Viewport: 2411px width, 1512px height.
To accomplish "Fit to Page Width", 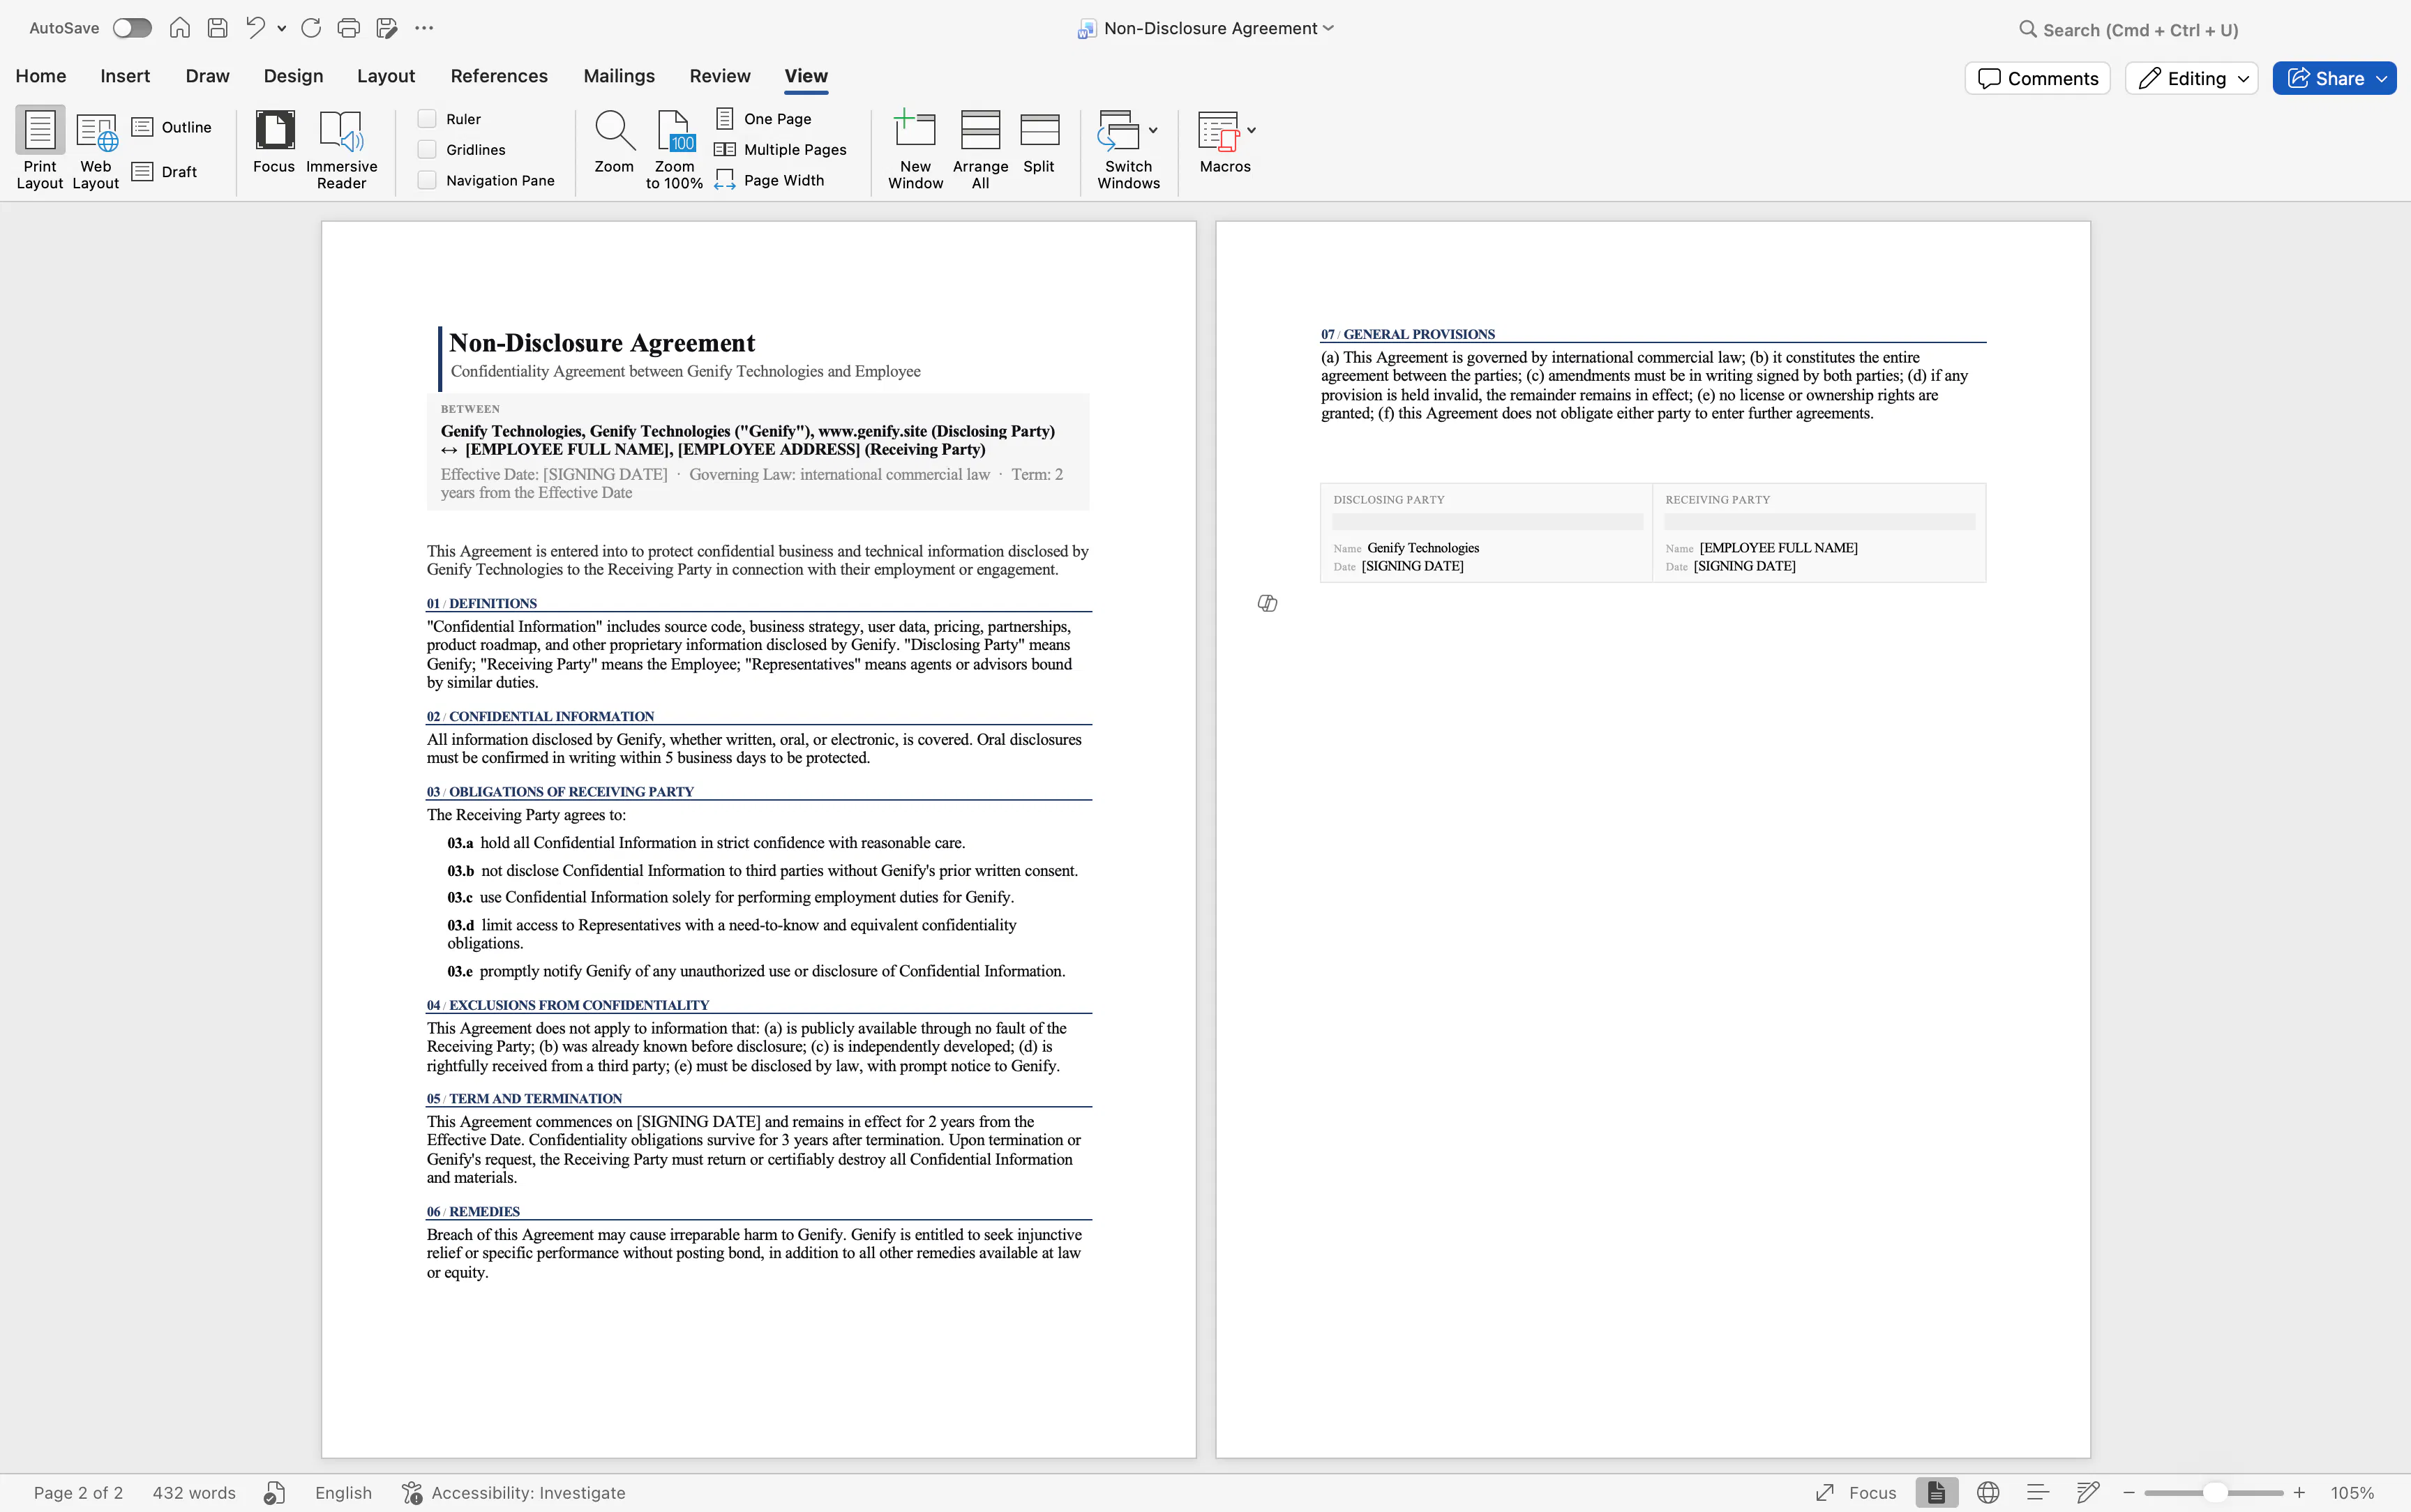I will pos(770,180).
